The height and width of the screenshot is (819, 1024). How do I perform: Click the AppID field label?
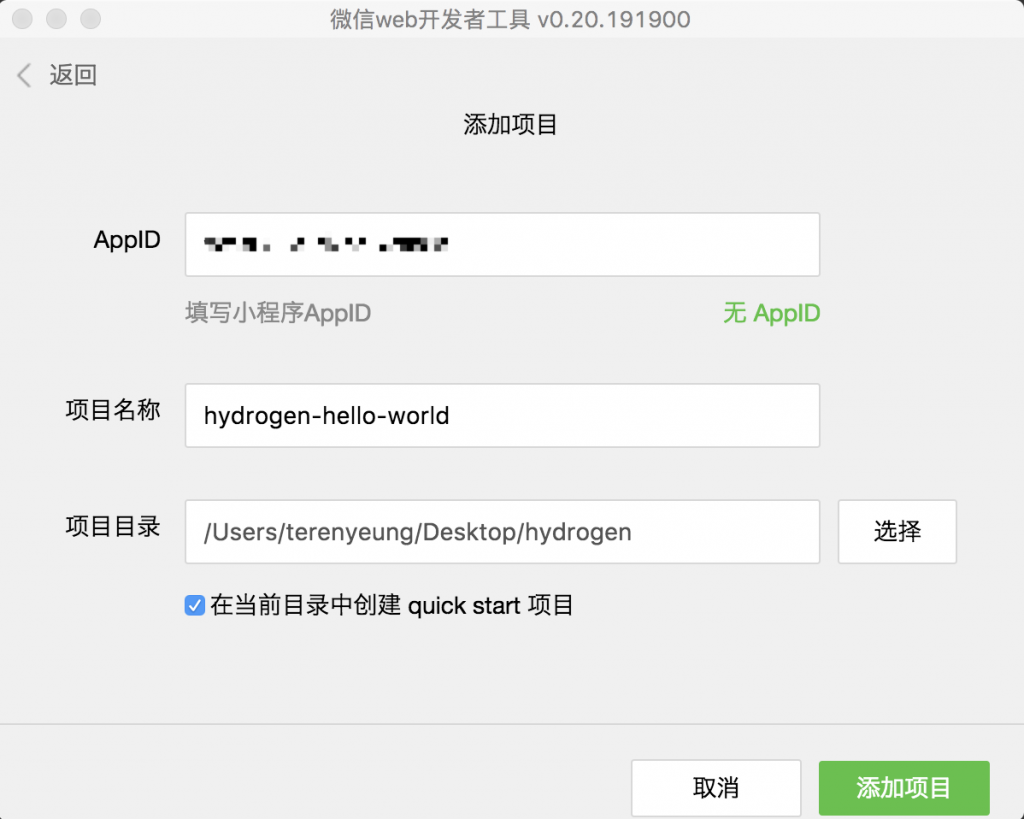[127, 240]
